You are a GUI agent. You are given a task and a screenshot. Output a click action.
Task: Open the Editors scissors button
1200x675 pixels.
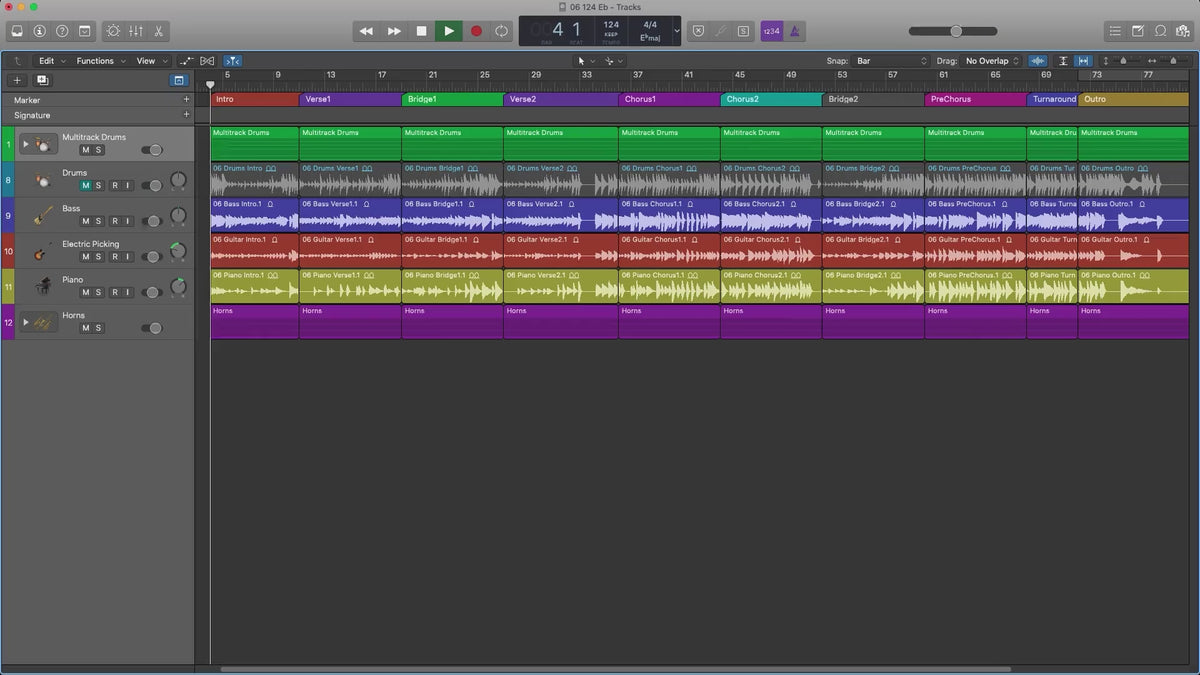coord(158,31)
